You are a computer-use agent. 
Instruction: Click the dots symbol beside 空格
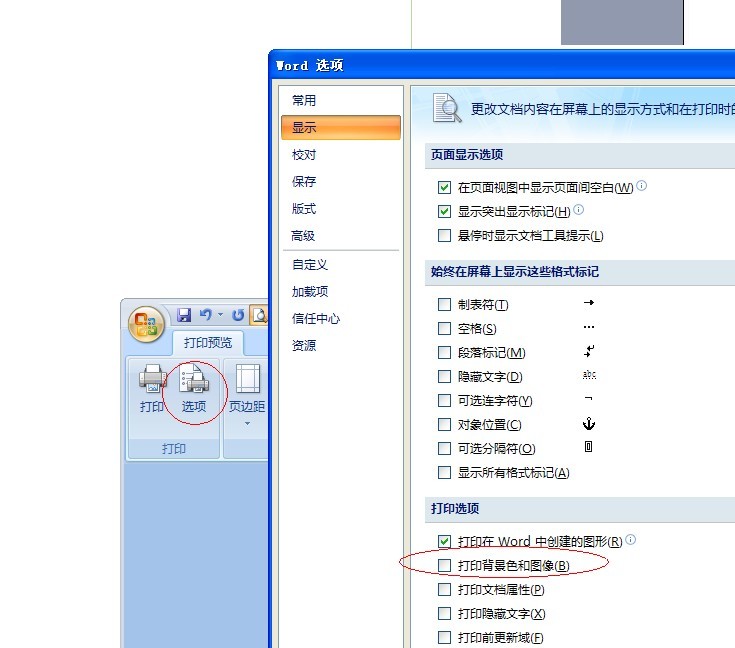589,327
